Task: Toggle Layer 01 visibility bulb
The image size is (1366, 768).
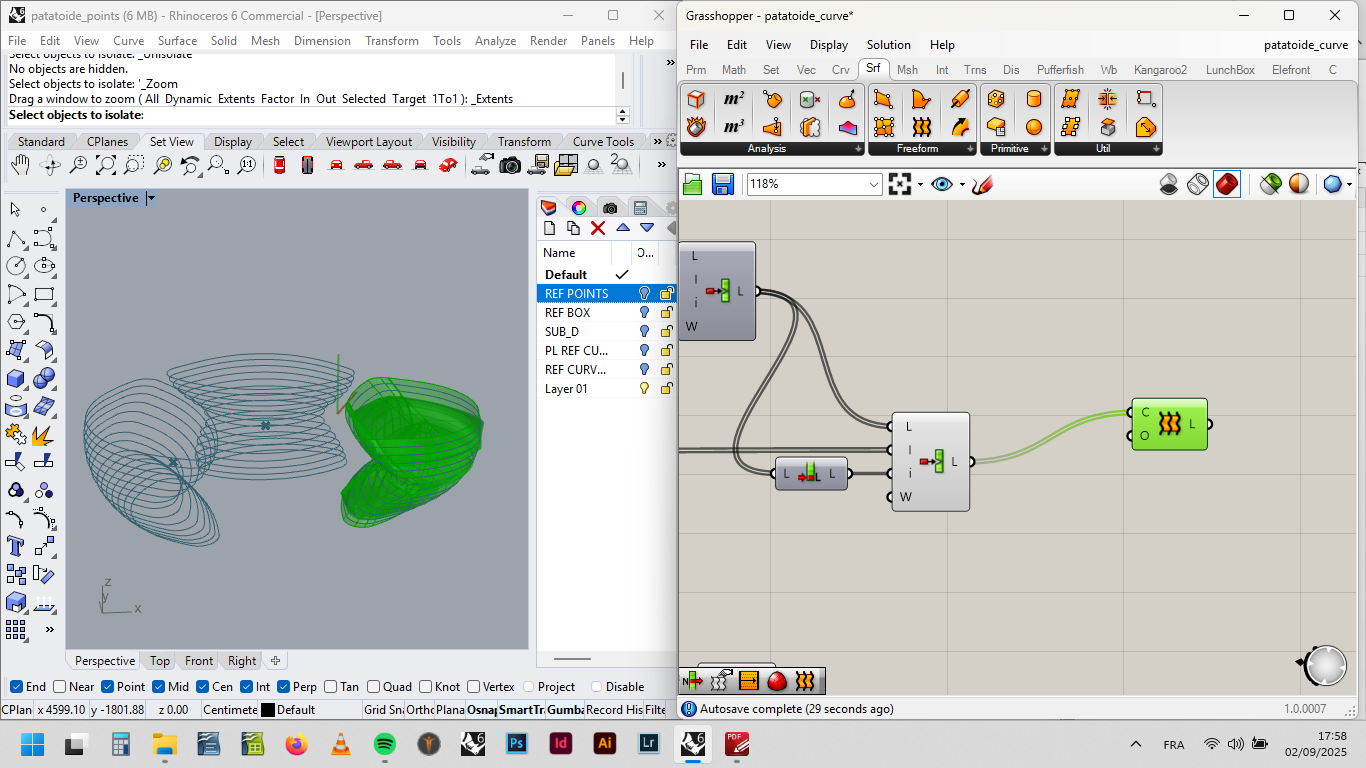Action: (644, 389)
